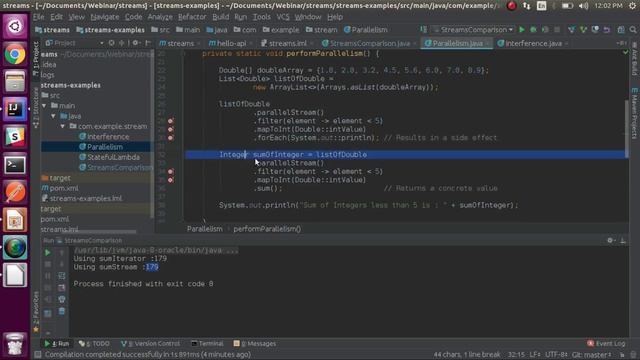Click the scroll-from-source icon in Project panel header
Screen dimensions: 640x360
(111, 43)
